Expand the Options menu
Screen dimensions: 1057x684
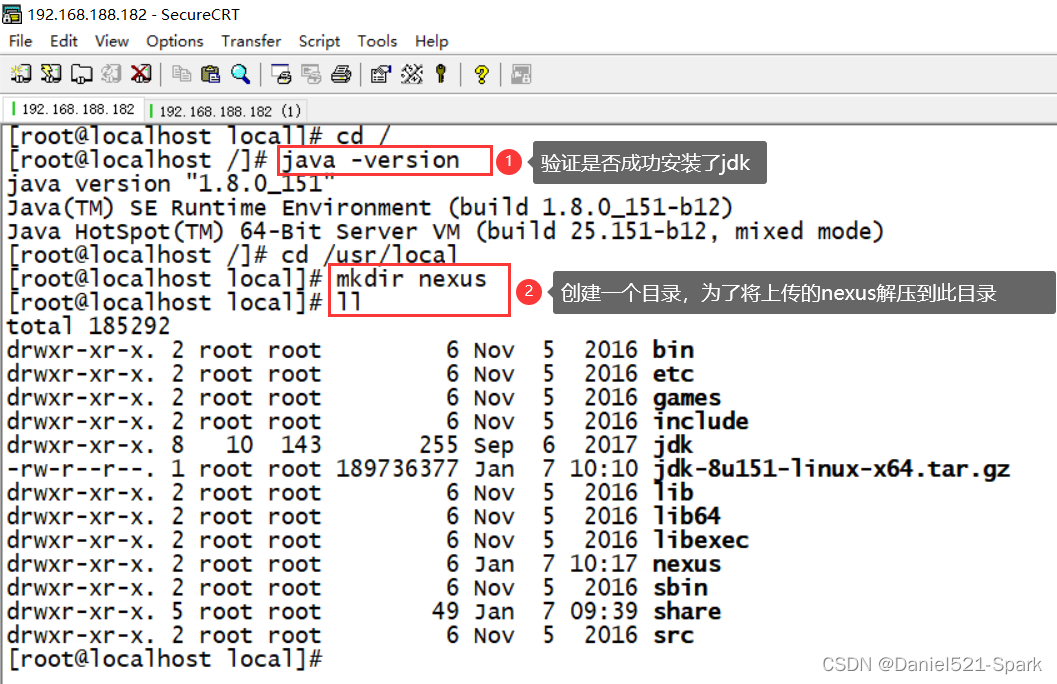pyautogui.click(x=174, y=41)
